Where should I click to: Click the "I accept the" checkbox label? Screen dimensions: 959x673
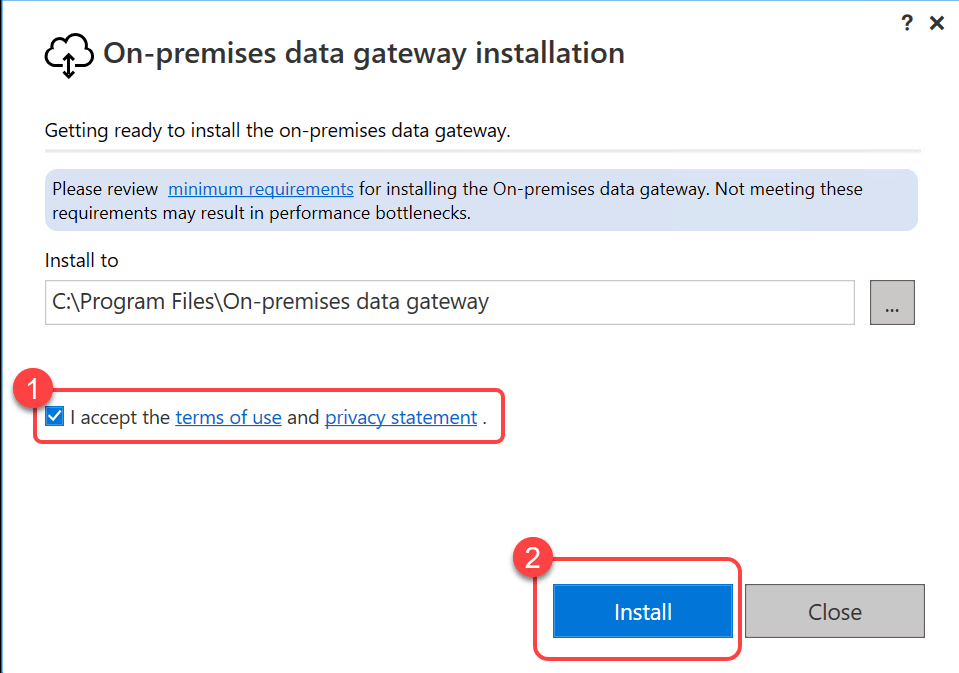pos(120,418)
